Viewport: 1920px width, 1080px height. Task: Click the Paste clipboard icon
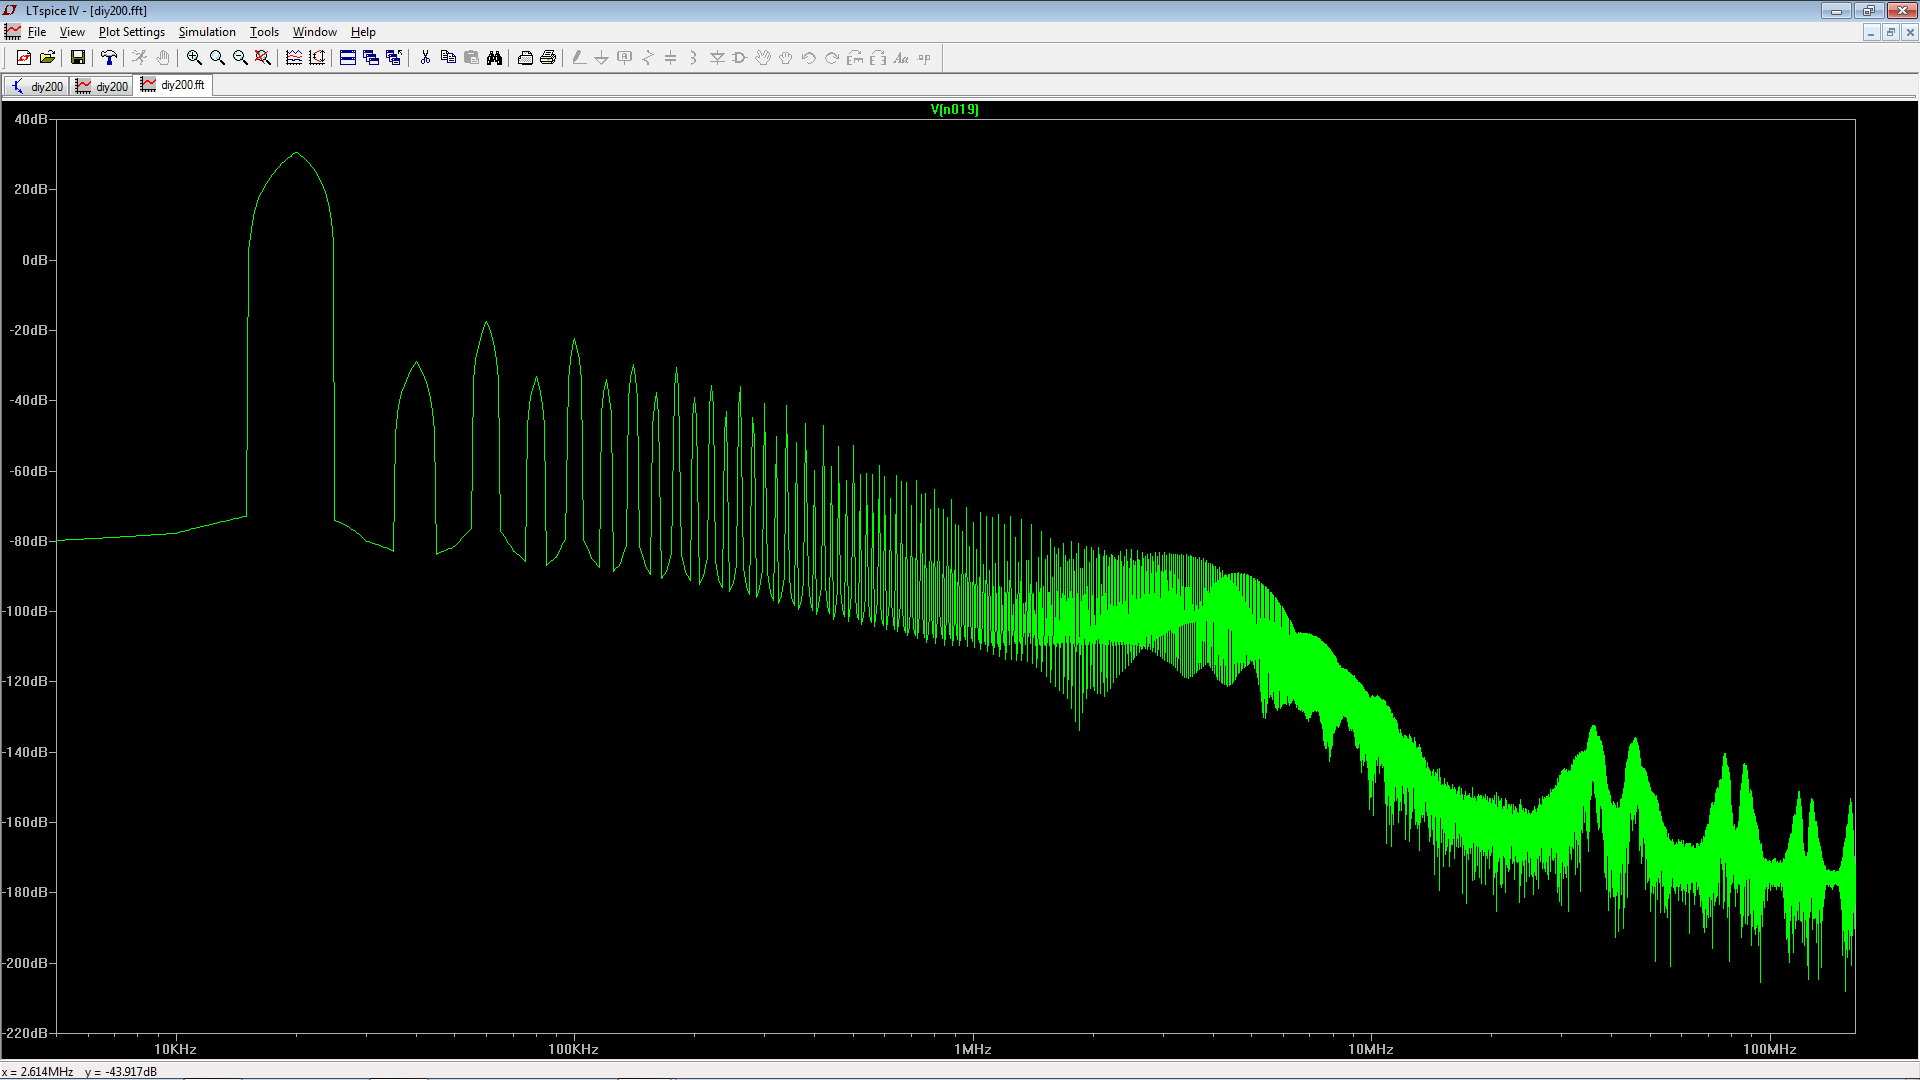(x=471, y=58)
